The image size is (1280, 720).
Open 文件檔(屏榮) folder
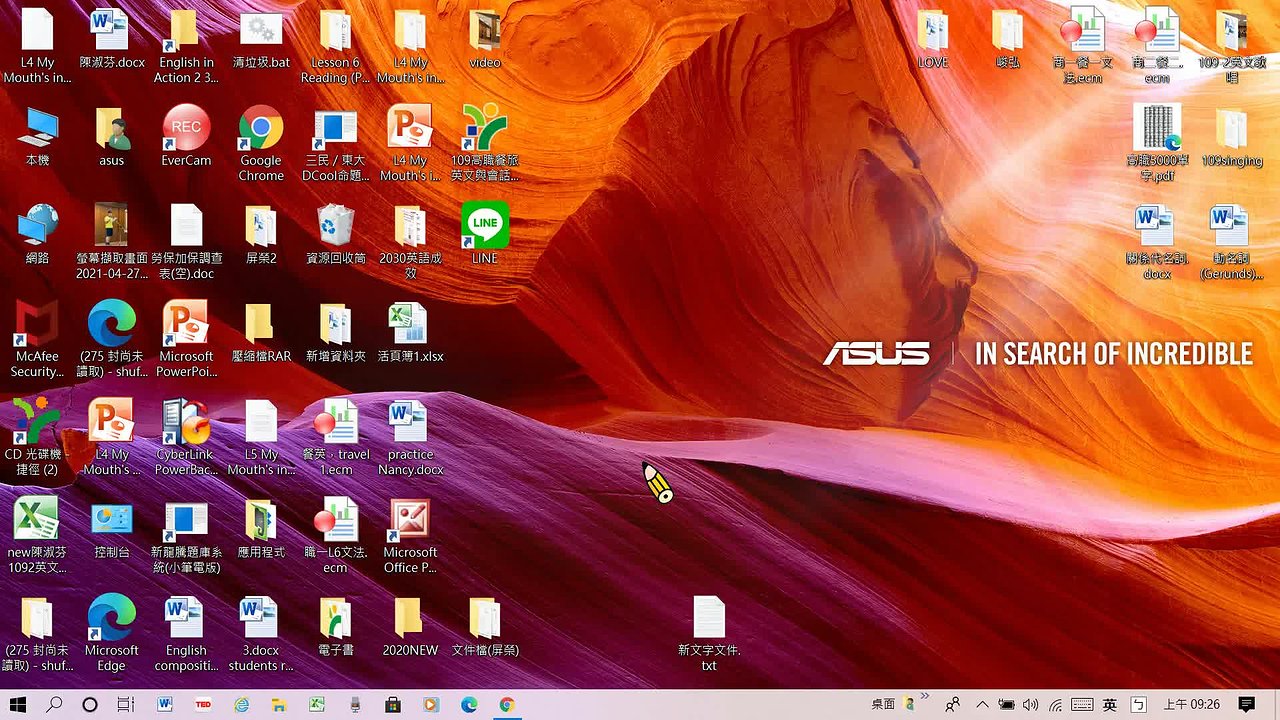coord(485,628)
